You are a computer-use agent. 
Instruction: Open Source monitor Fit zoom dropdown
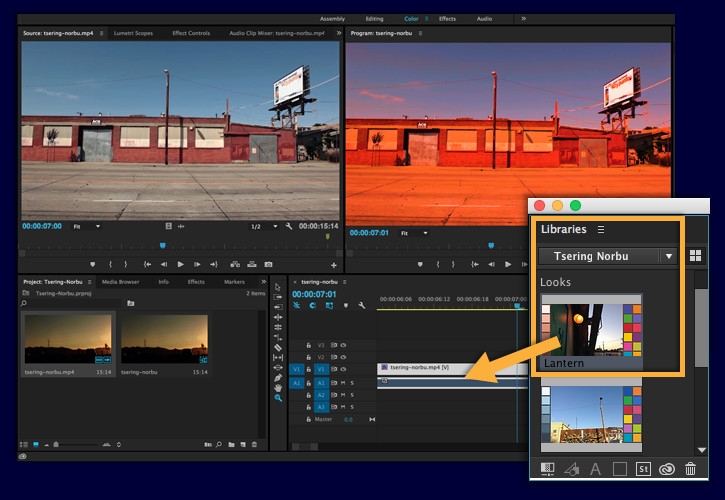(89, 227)
